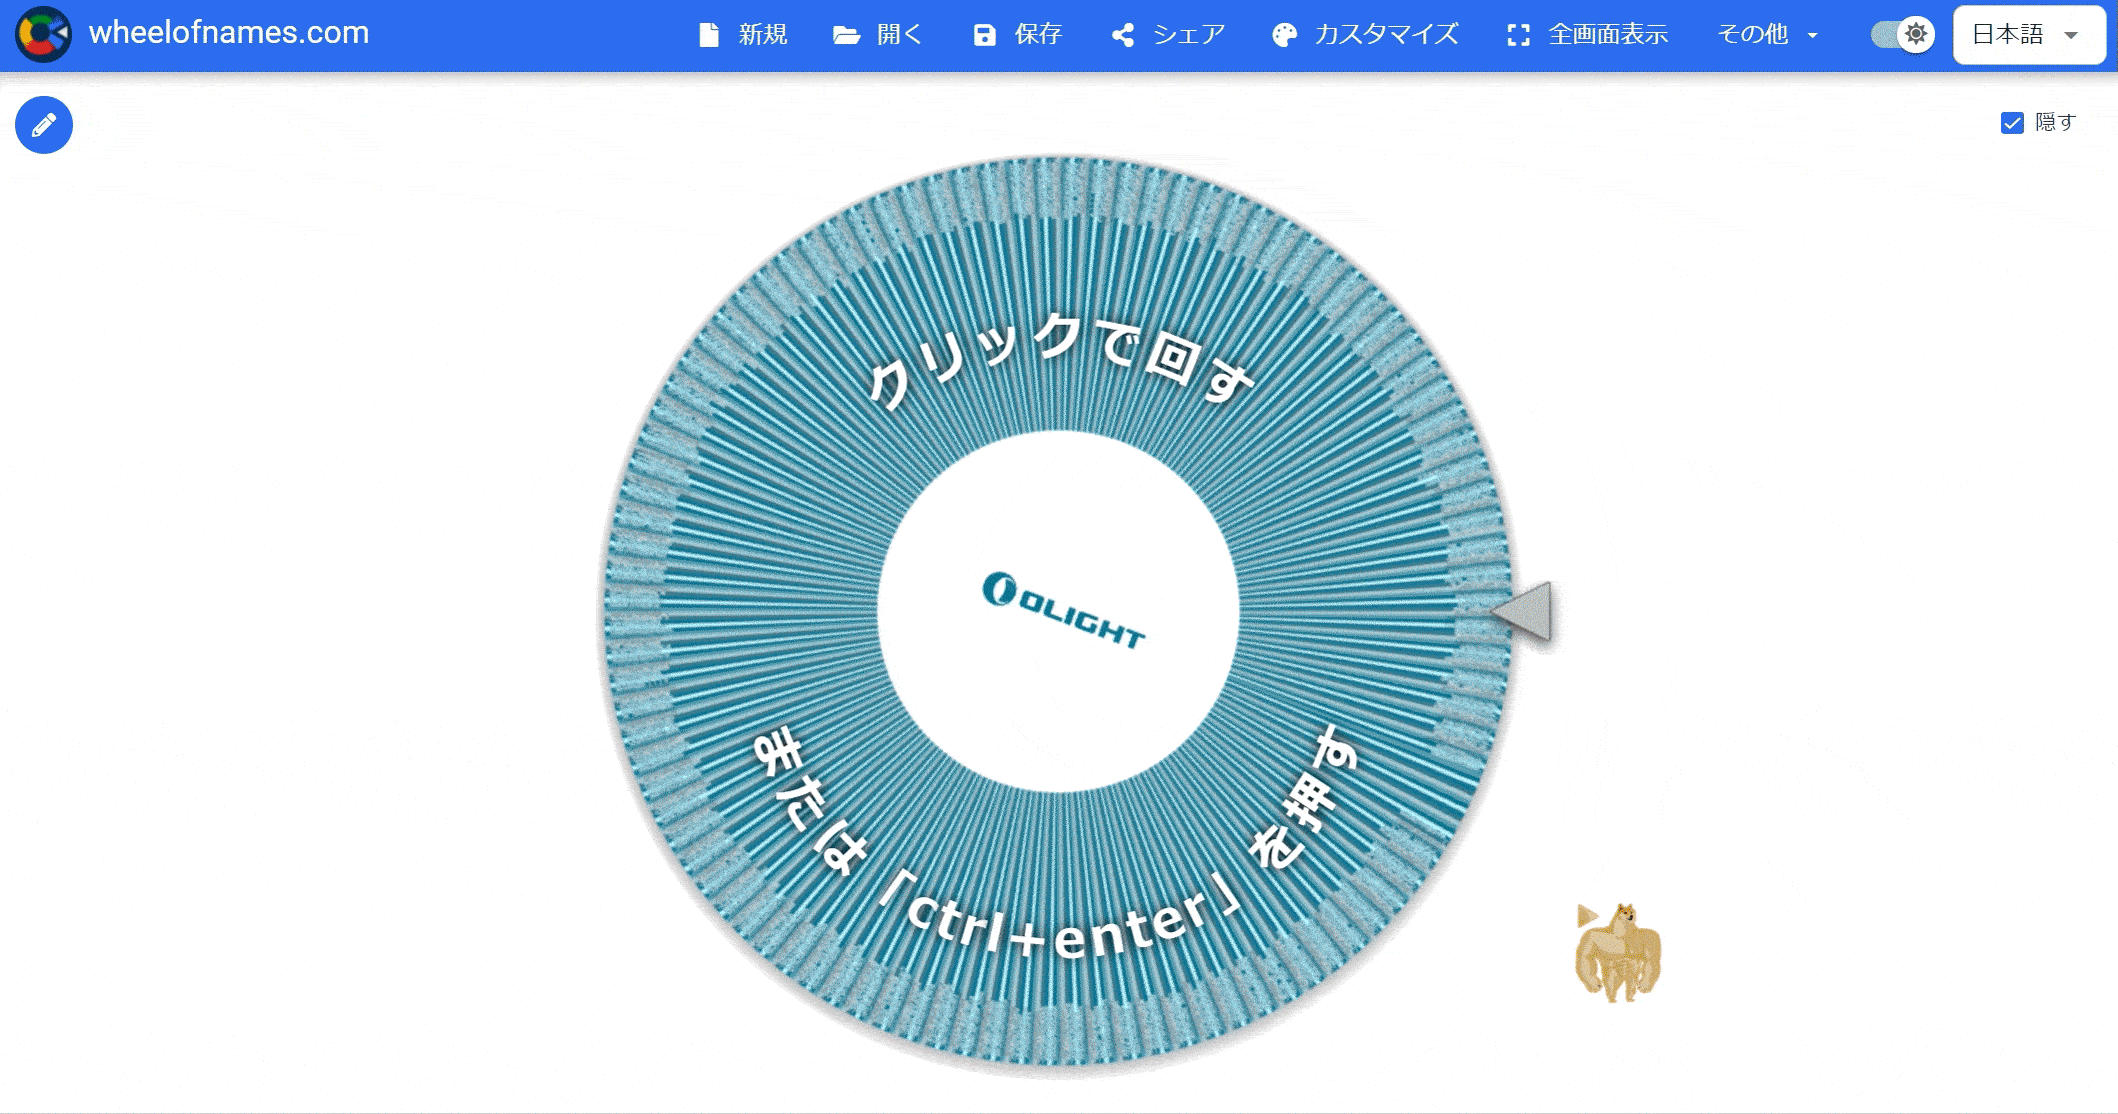Click the wheelofnames color wheel logo
Viewport: 2118px width, 1114px height.
pyautogui.click(x=43, y=34)
